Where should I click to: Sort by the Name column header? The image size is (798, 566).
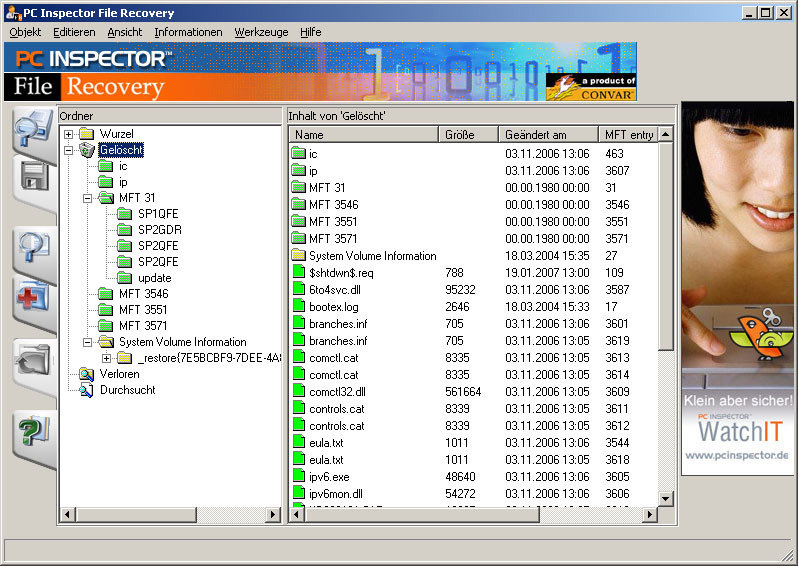(364, 134)
